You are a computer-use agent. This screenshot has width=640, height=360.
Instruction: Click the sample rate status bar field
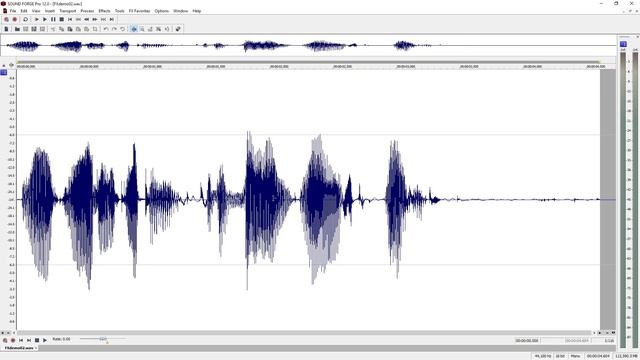[x=543, y=356]
